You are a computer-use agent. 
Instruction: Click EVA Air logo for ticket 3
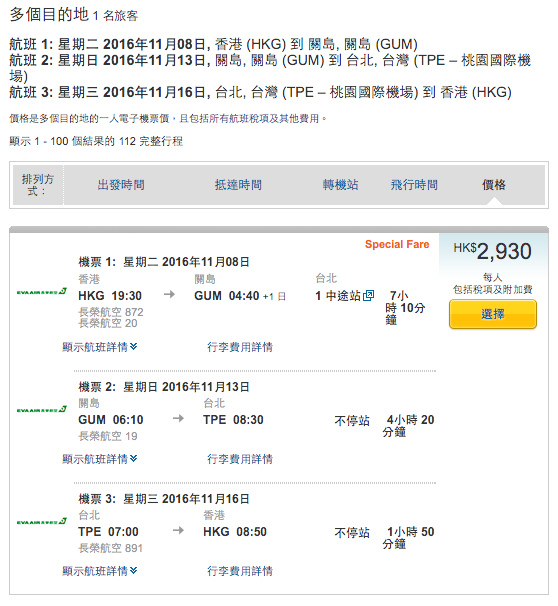42,521
